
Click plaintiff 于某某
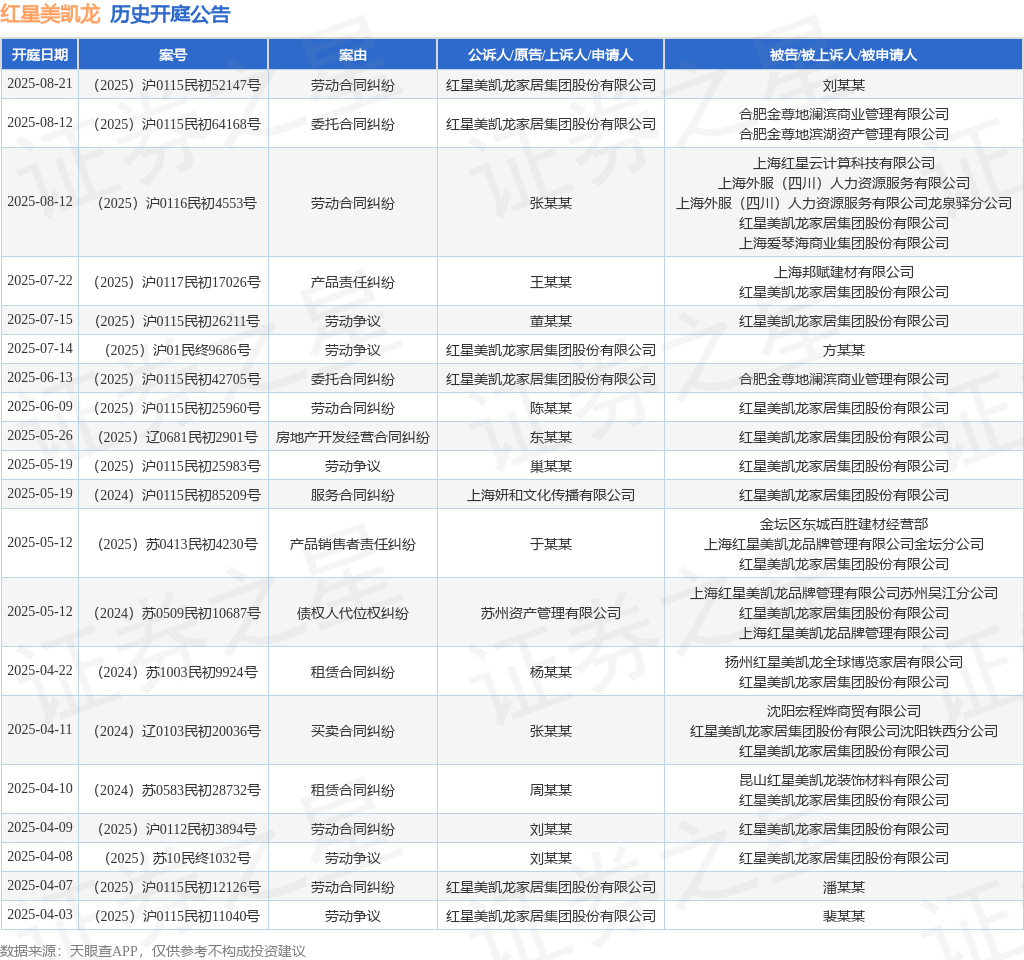point(551,544)
